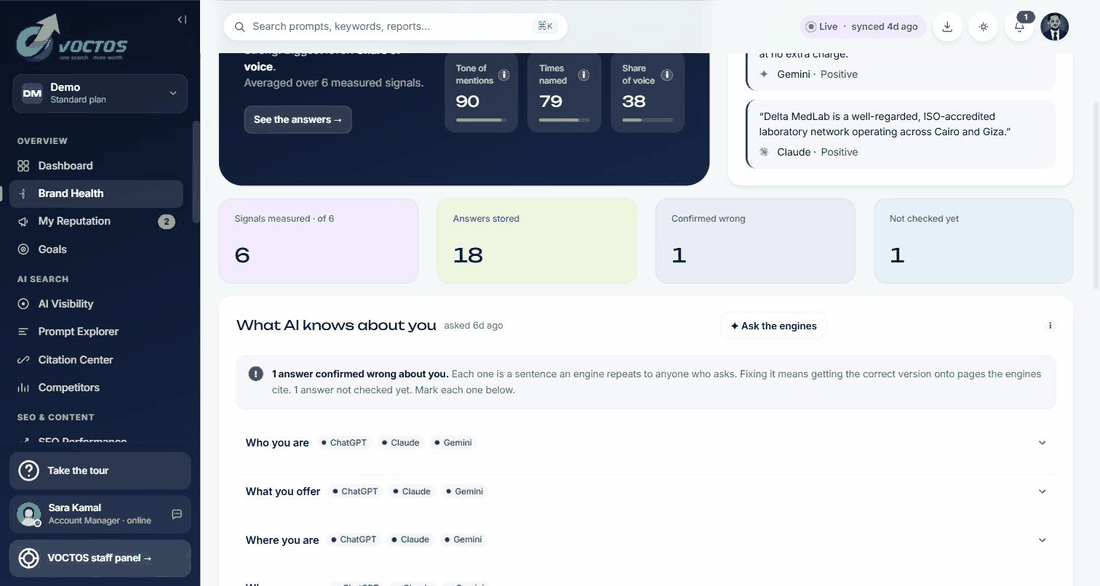Open the Demo Standard plan workspace dropdown
The width and height of the screenshot is (1100, 586).
coord(100,93)
